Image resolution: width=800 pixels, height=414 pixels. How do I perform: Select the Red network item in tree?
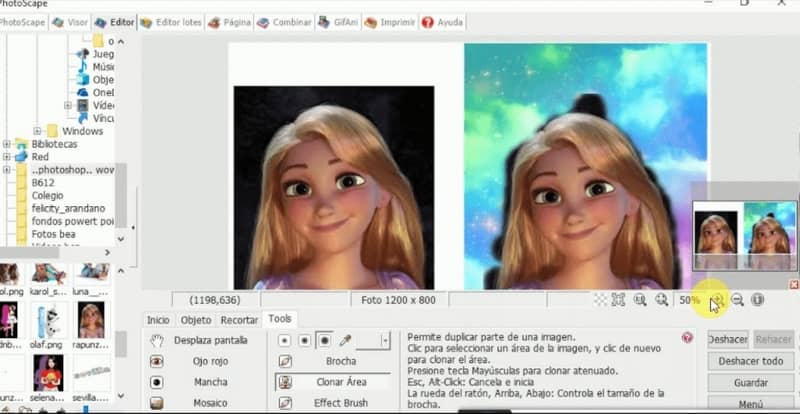[x=40, y=157]
